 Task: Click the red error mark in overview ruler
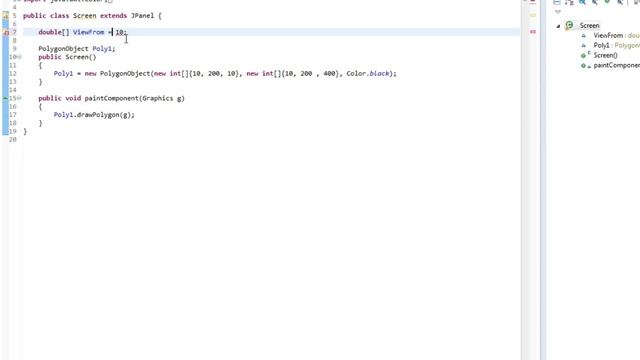[x=533, y=32]
